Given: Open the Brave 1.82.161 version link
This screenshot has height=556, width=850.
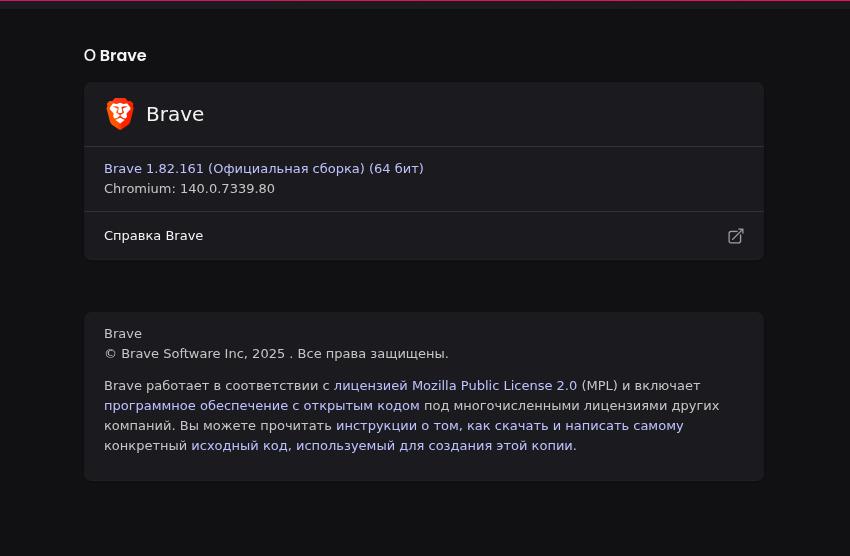Looking at the screenshot, I should [263, 168].
